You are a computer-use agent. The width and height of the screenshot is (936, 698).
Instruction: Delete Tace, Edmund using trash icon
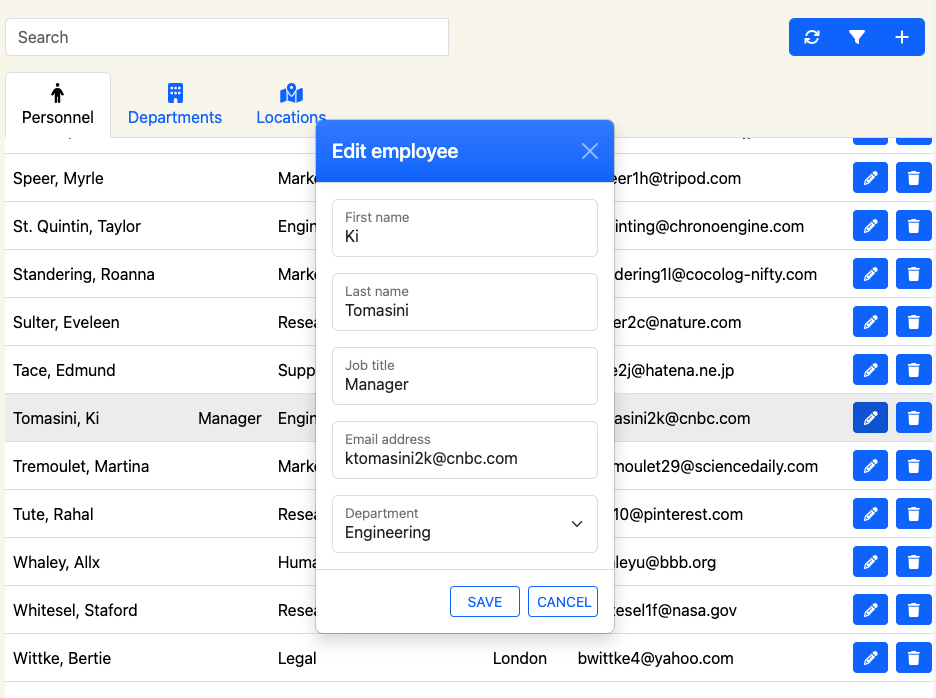click(x=913, y=370)
